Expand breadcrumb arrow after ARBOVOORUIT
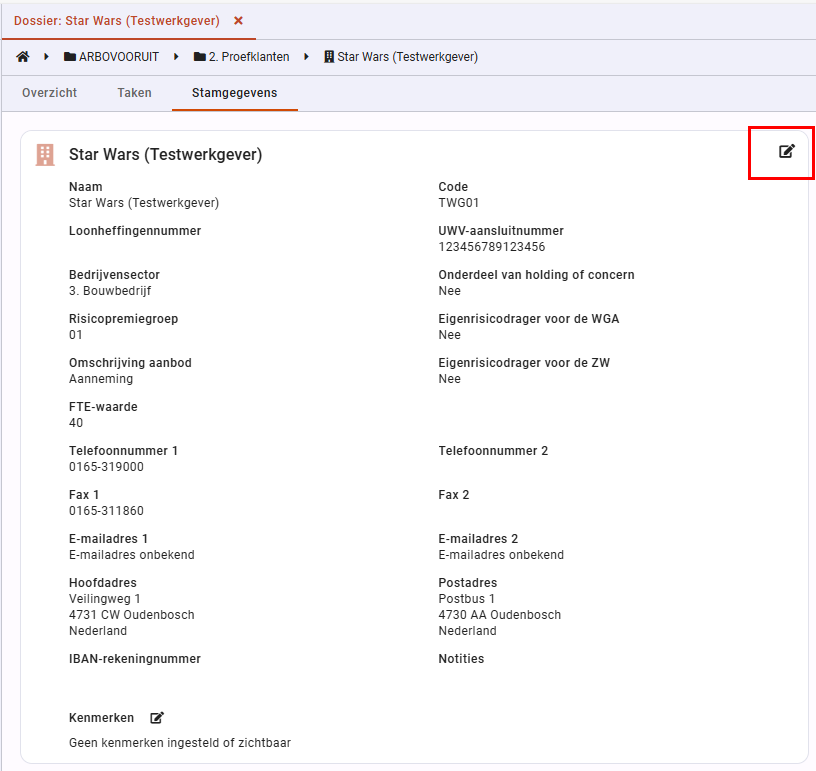This screenshot has width=816, height=771. [176, 57]
